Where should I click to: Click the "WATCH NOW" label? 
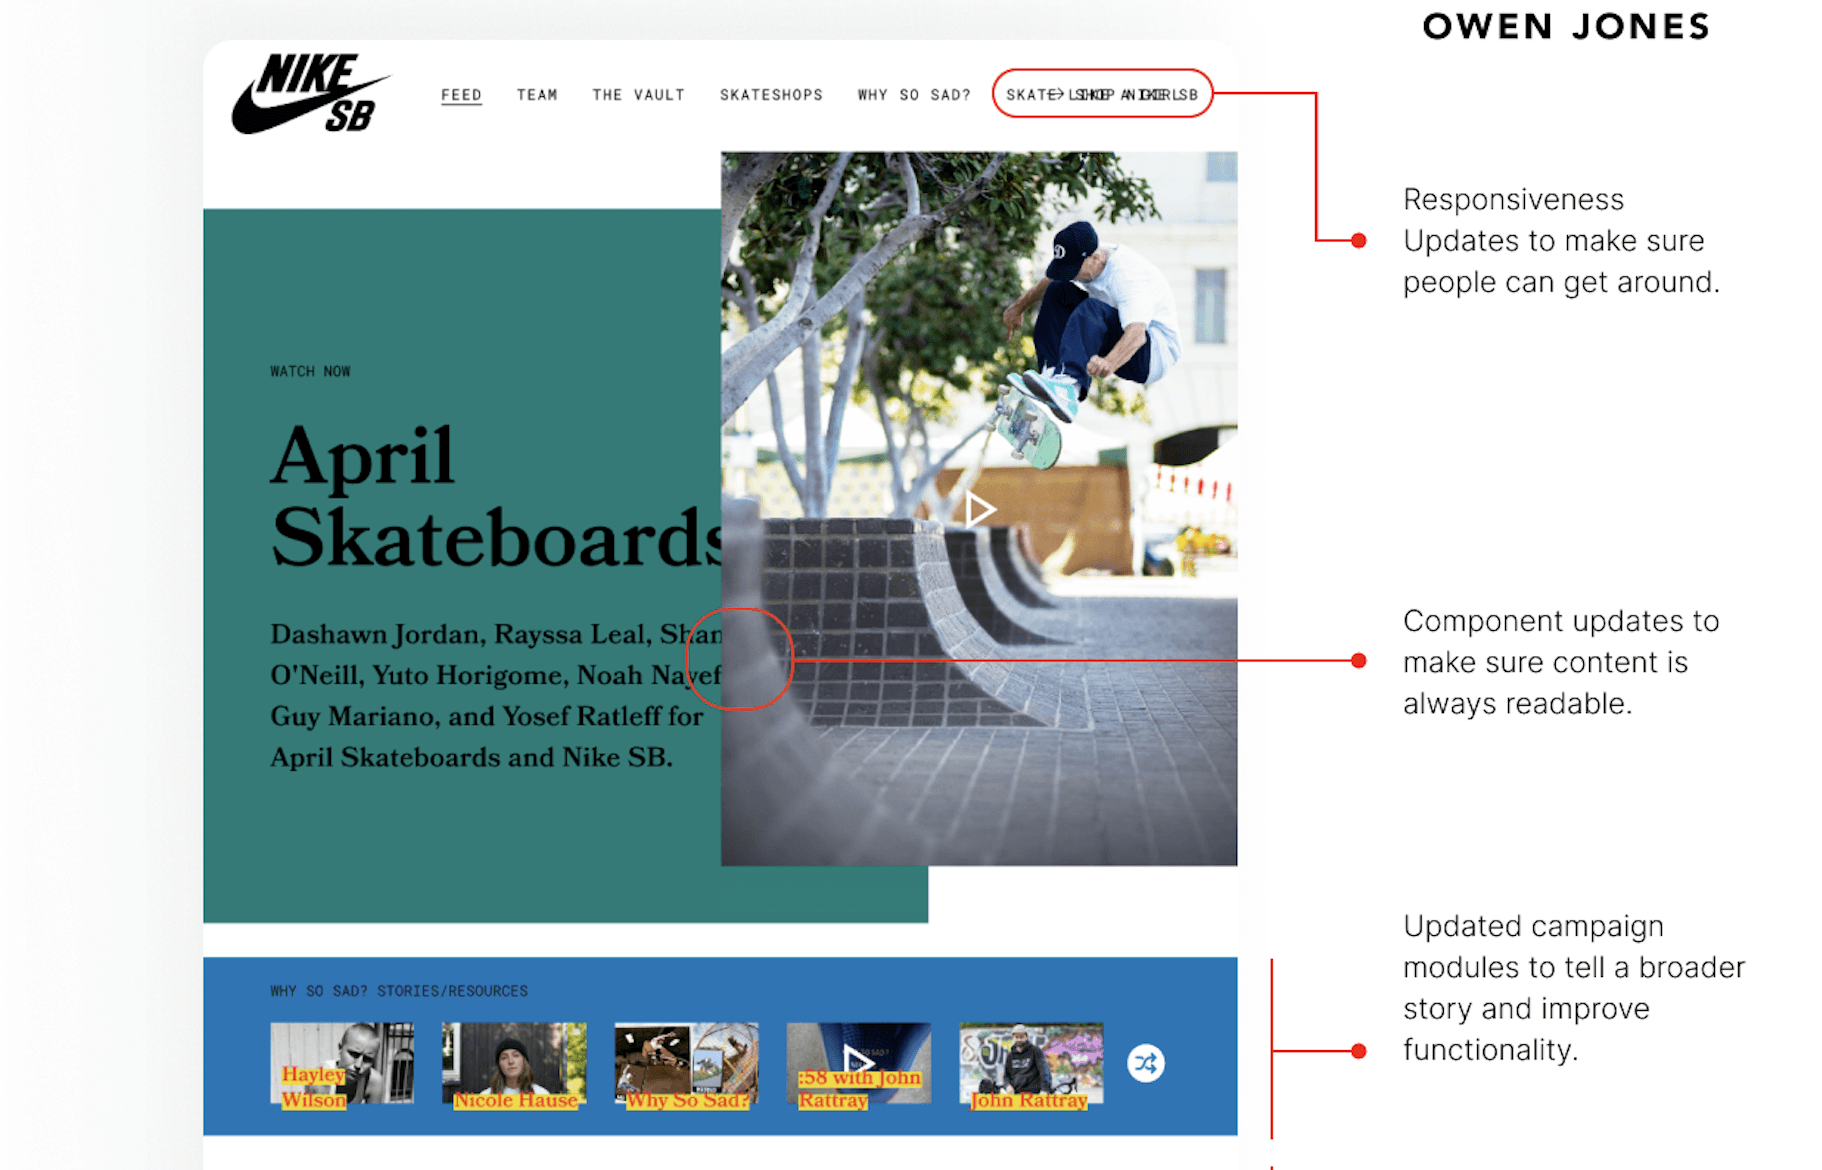pos(310,371)
